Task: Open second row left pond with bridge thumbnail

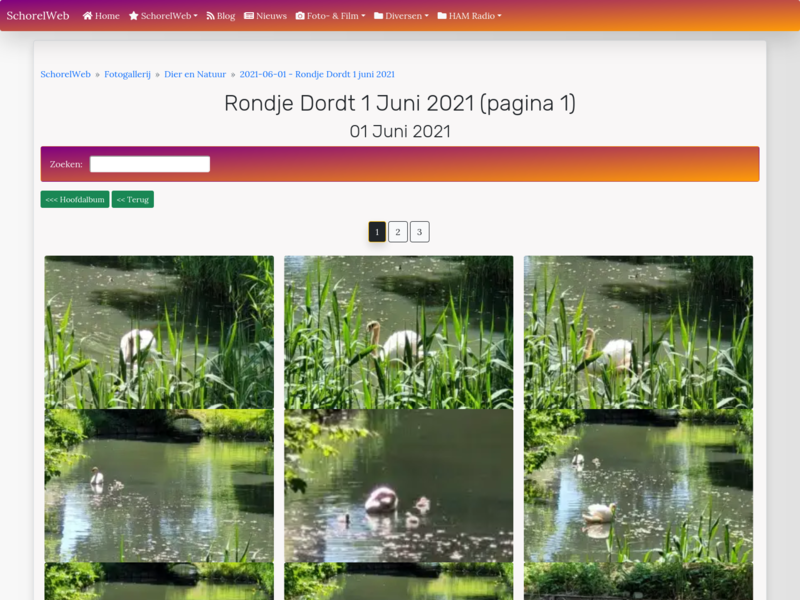Action: coord(159,485)
